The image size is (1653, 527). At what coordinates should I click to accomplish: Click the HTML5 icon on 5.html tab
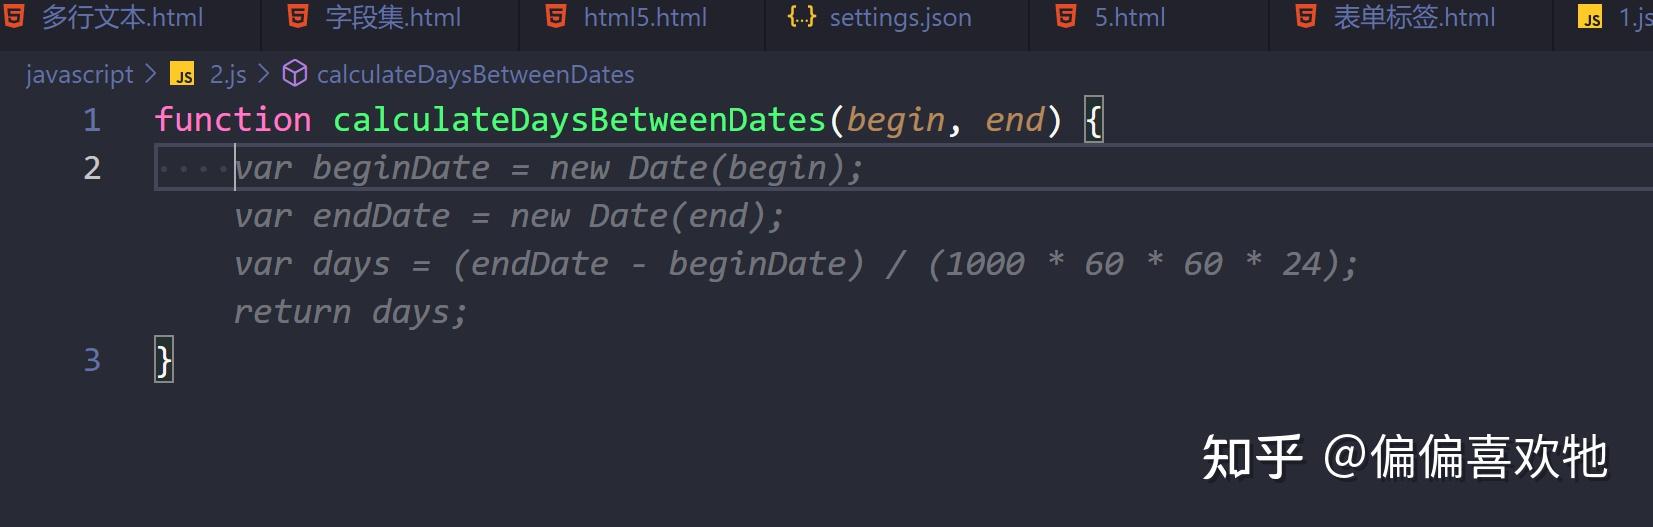coord(1066,16)
